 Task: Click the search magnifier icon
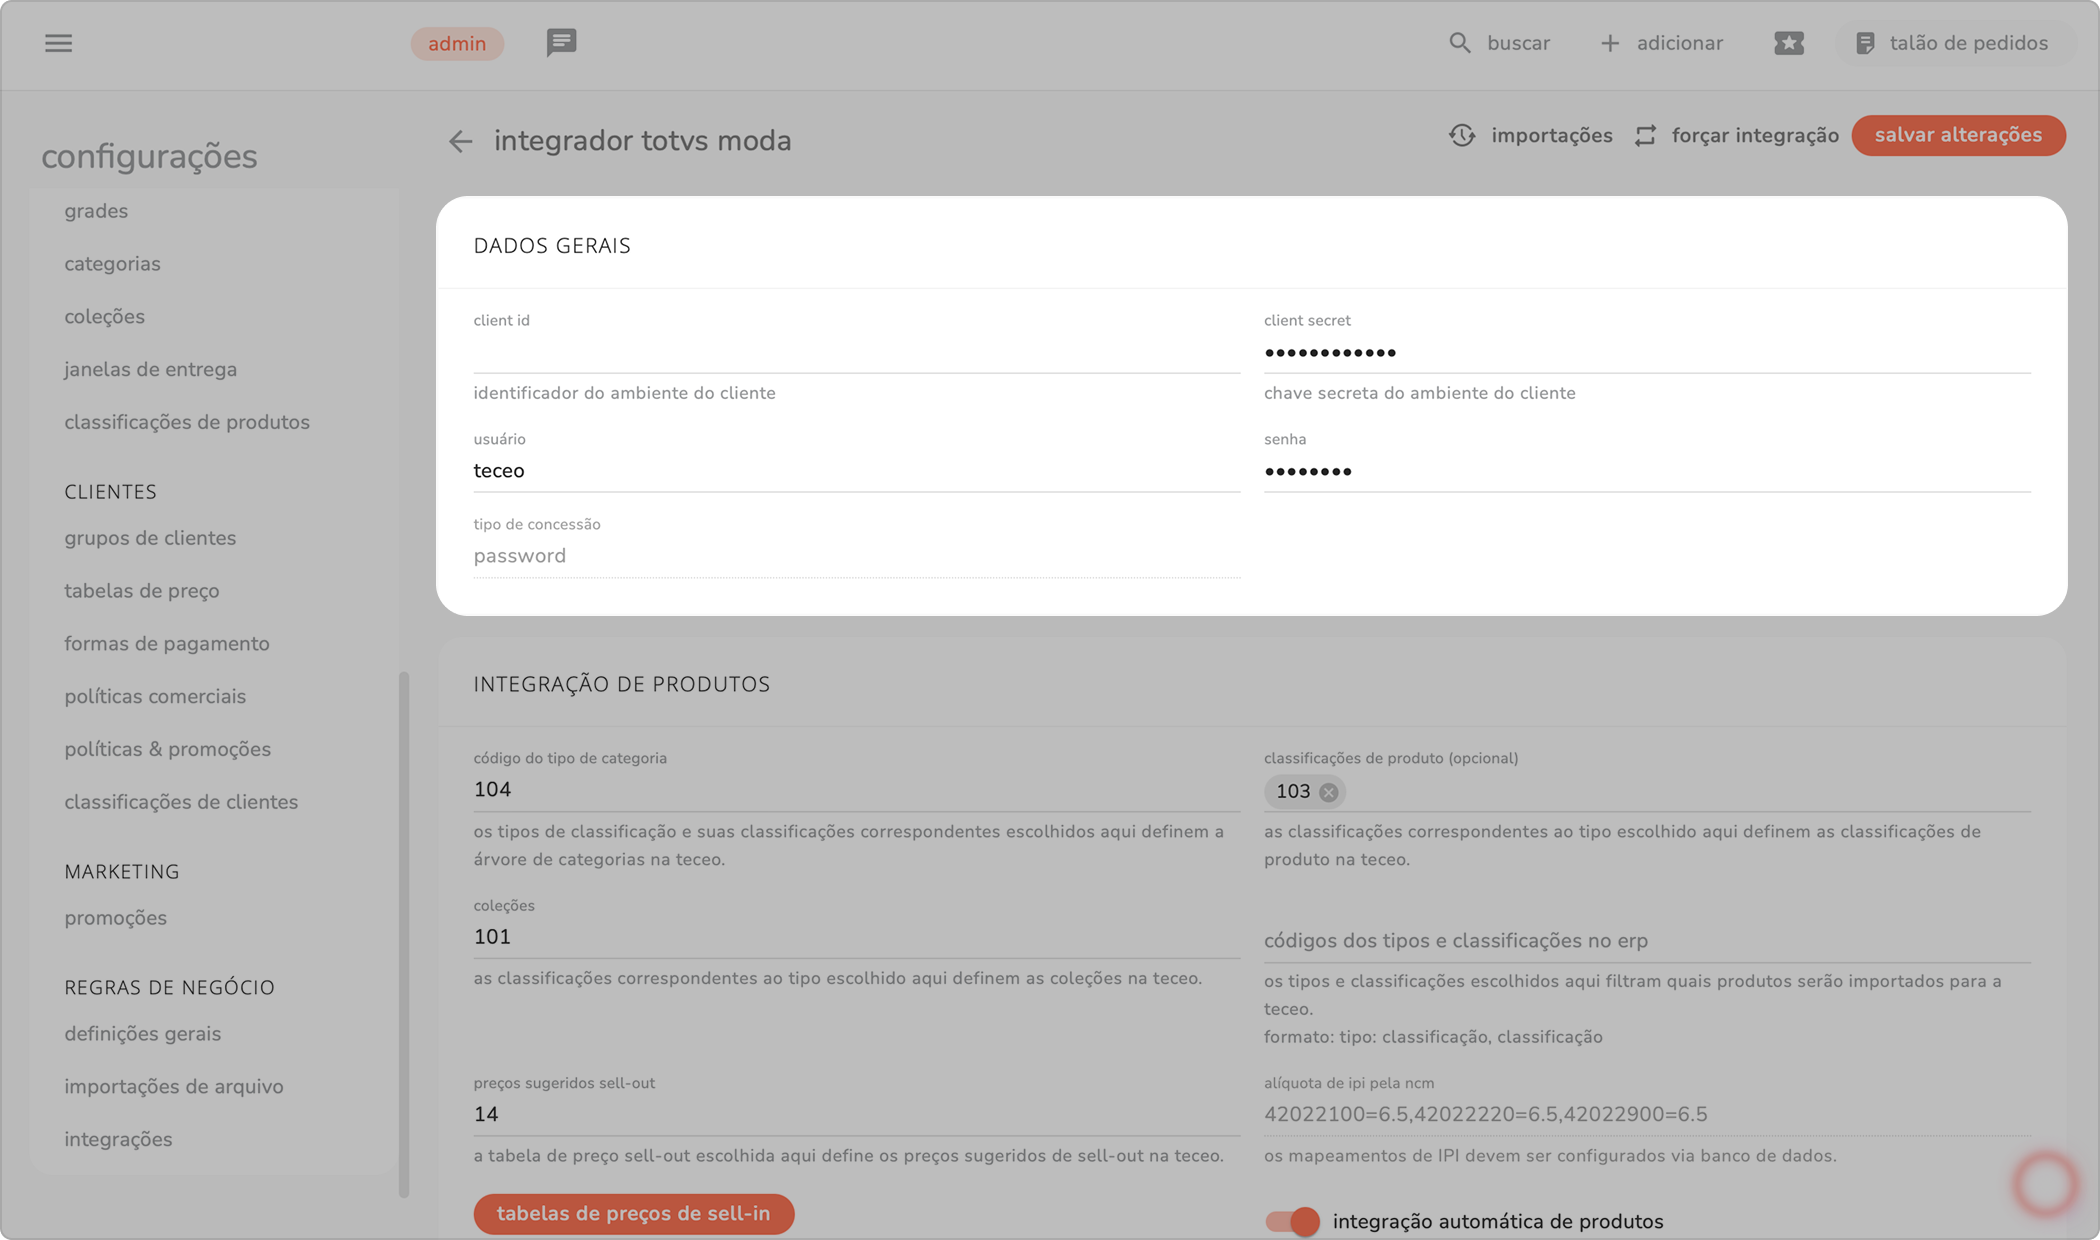click(1459, 43)
